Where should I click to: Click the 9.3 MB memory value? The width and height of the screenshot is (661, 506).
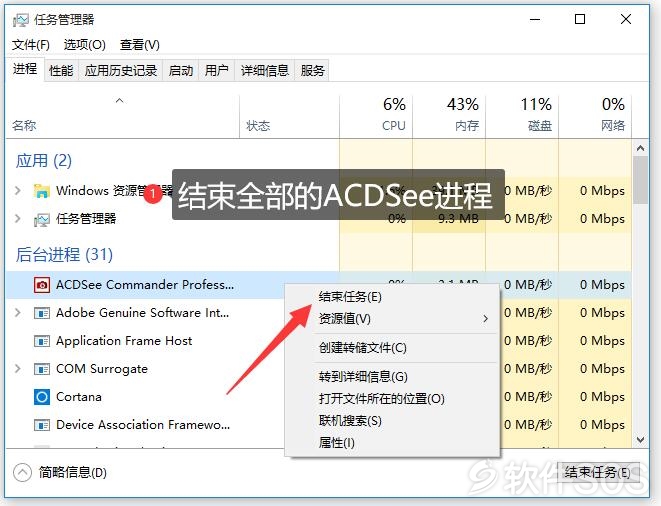click(458, 219)
